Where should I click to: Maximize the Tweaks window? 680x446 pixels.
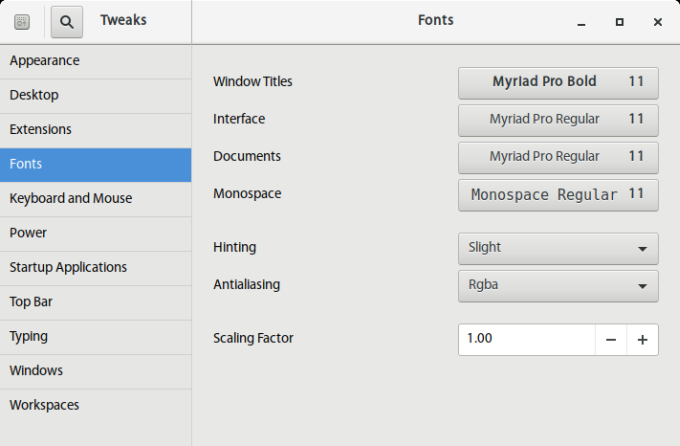(x=620, y=22)
